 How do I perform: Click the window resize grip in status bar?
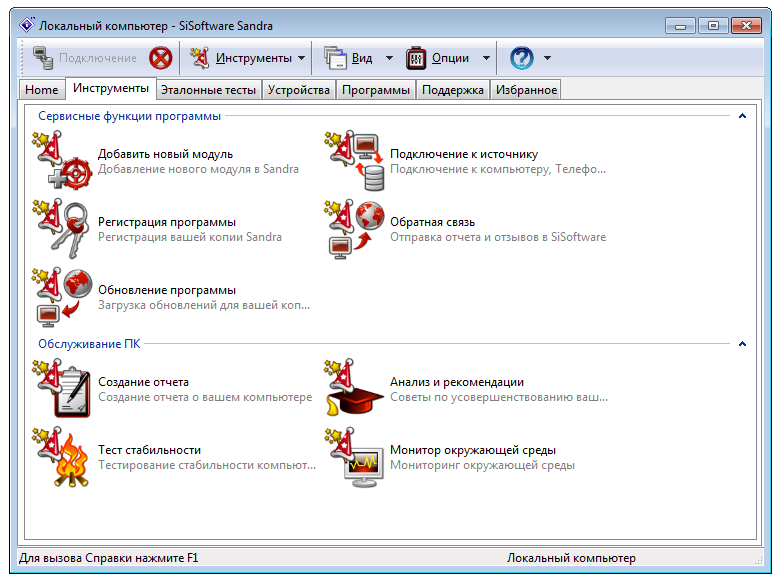[x=759, y=560]
